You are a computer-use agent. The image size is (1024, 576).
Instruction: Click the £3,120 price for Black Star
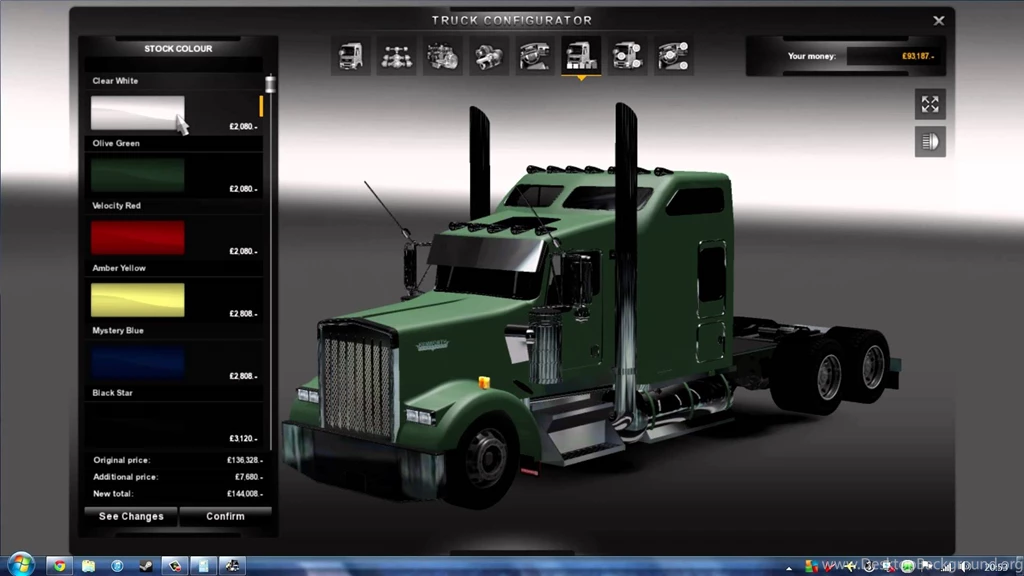click(243, 438)
